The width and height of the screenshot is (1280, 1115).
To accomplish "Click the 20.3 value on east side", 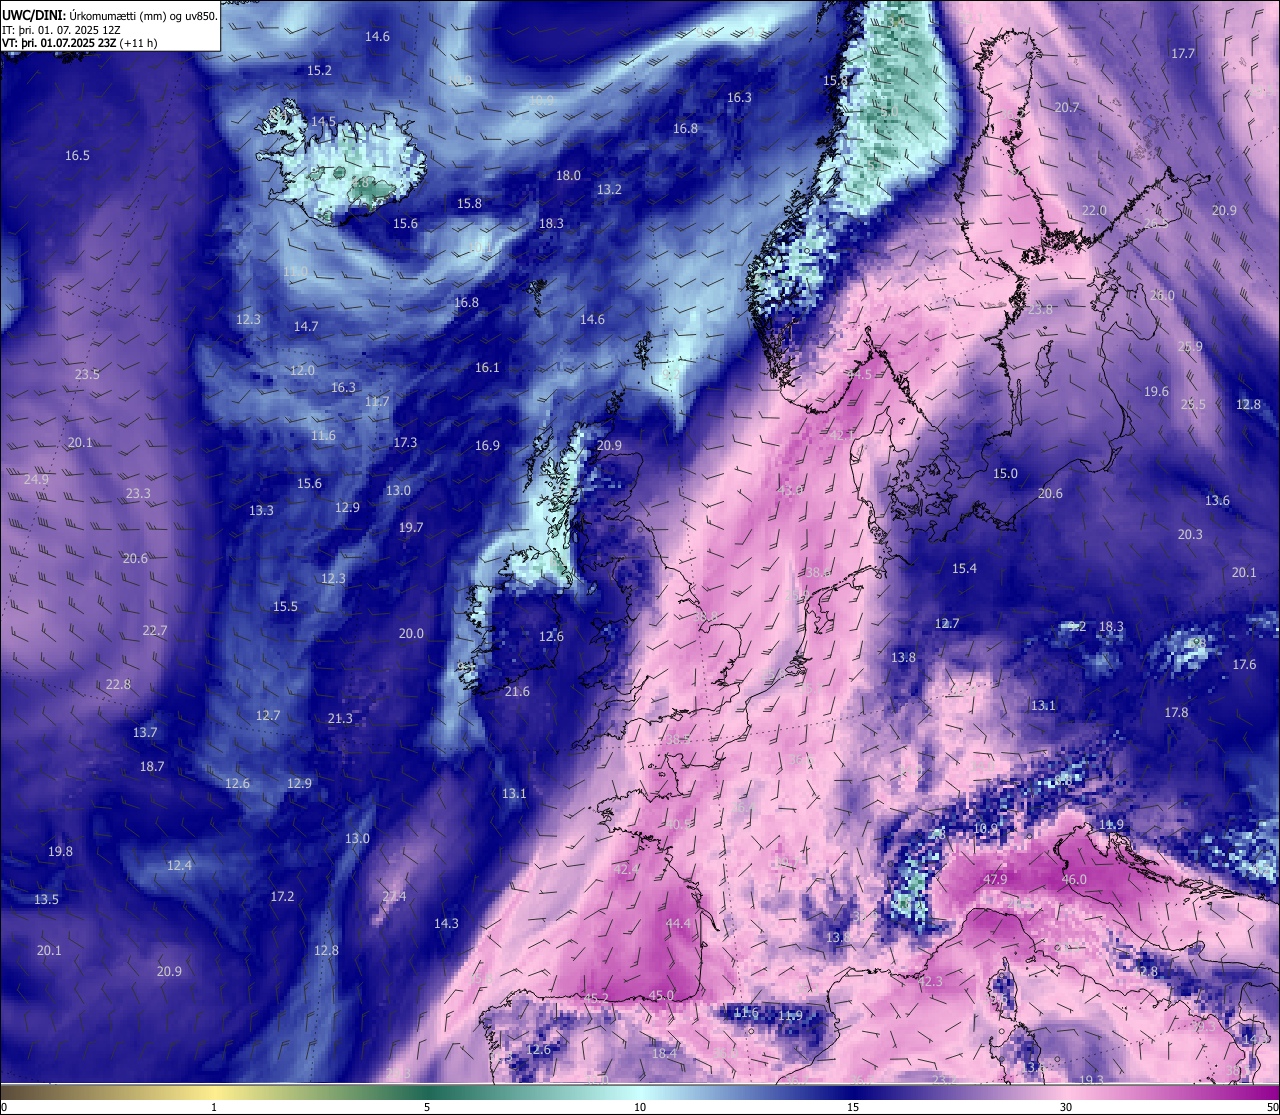I will pos(1190,535).
